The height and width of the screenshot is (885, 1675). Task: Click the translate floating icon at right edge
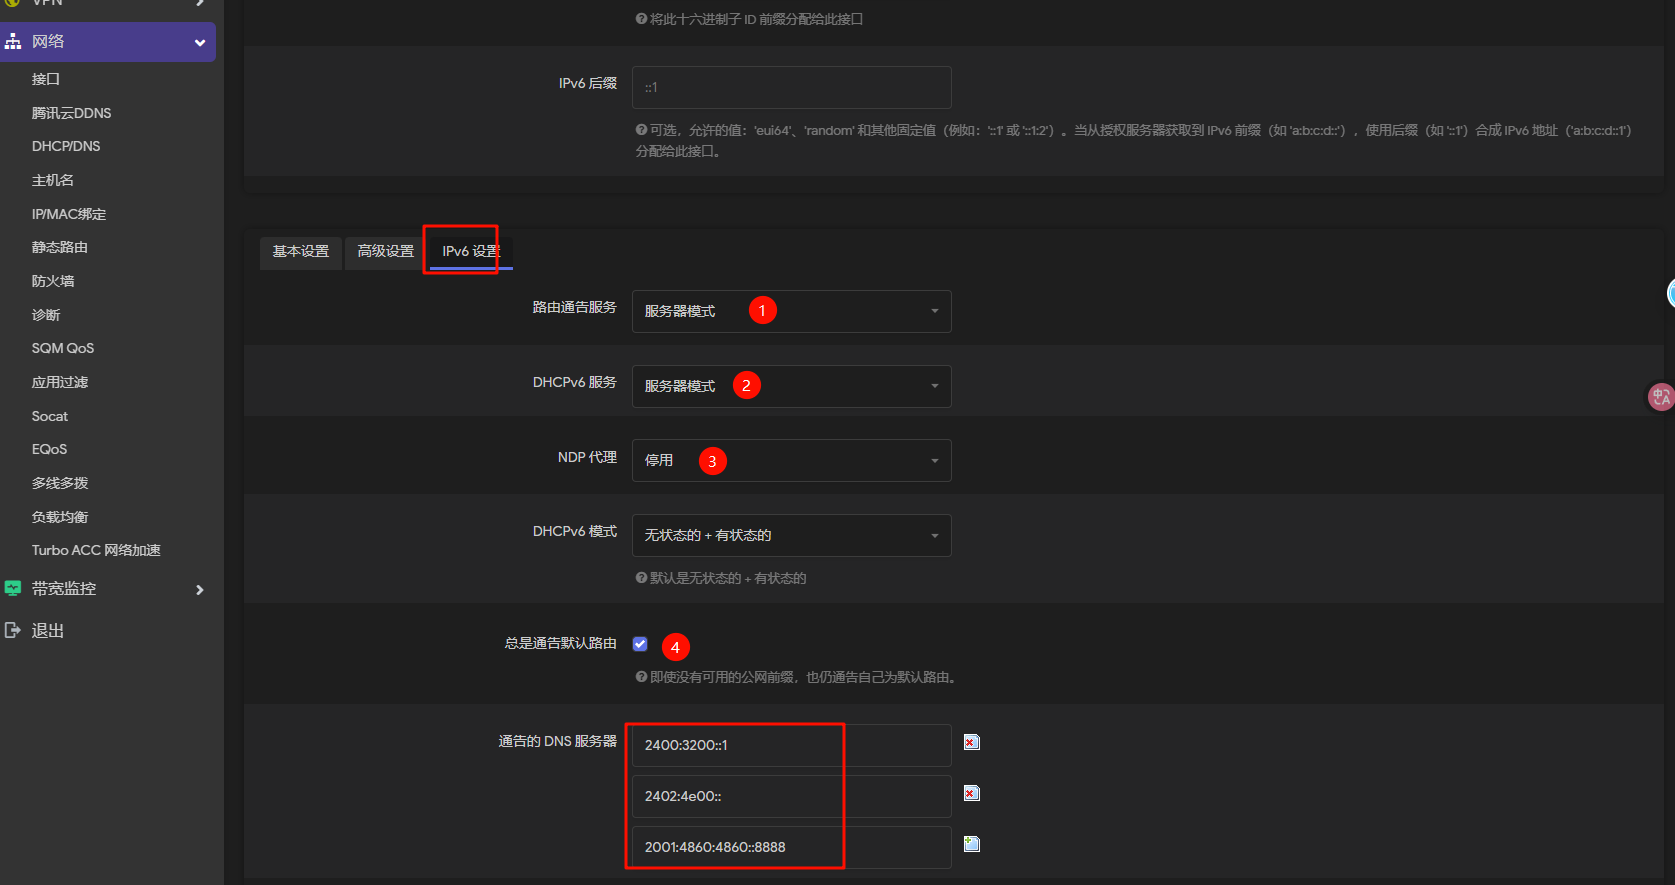[x=1660, y=397]
